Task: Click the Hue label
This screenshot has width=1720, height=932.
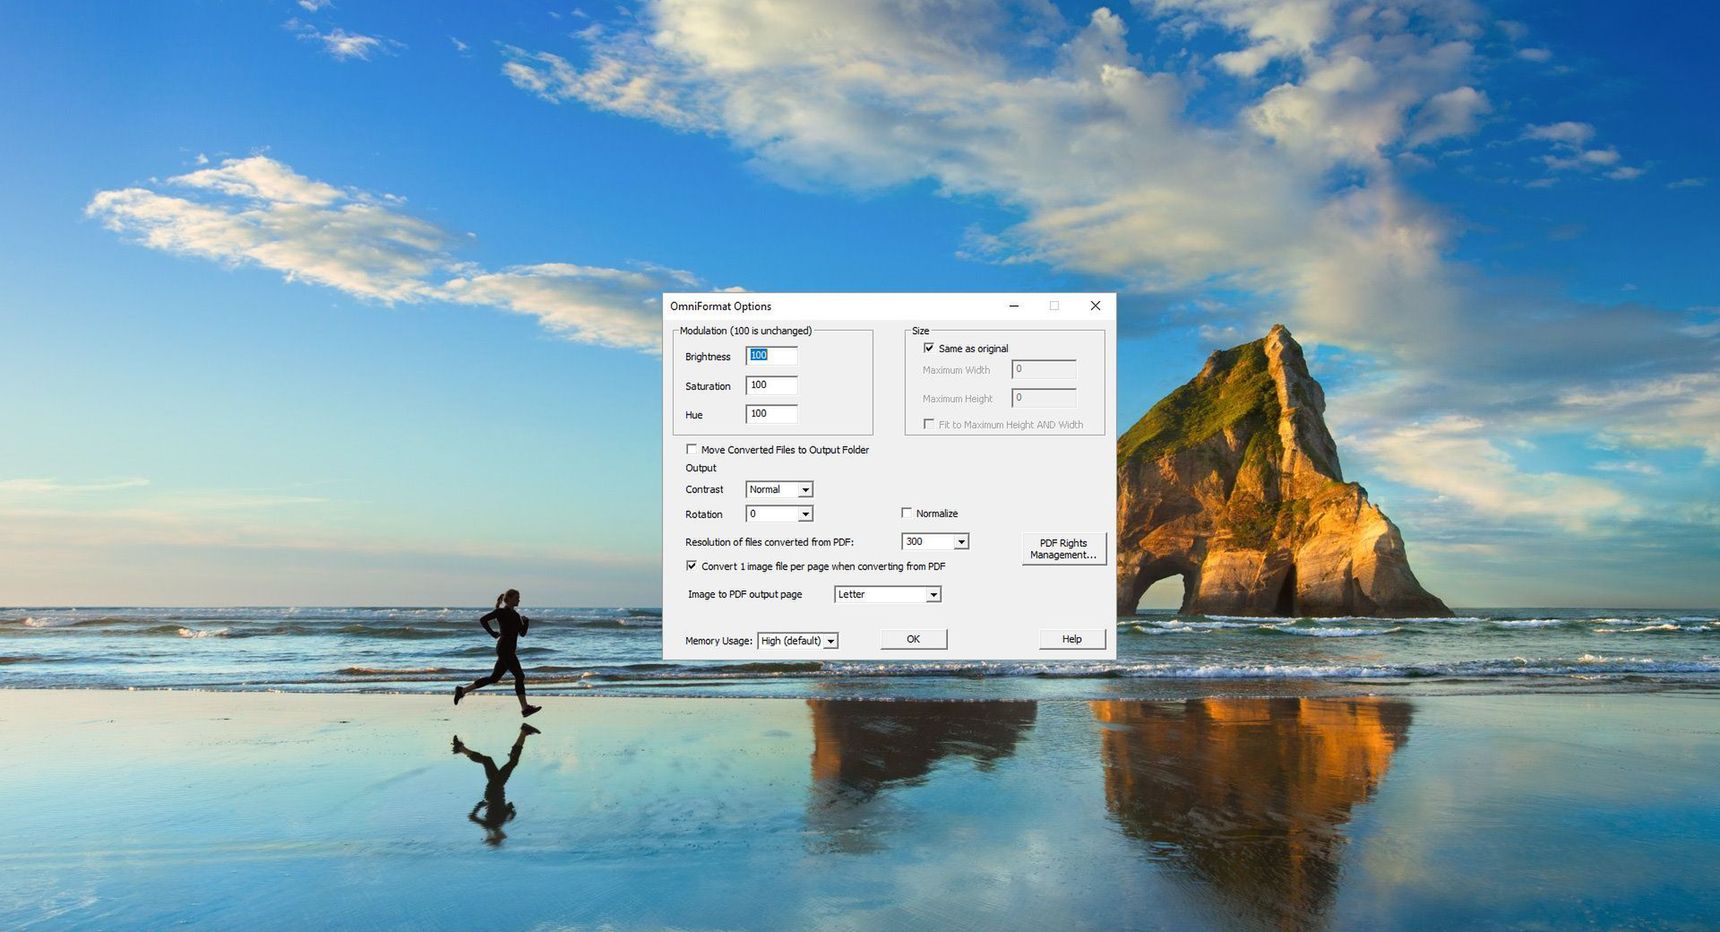Action: click(x=694, y=415)
